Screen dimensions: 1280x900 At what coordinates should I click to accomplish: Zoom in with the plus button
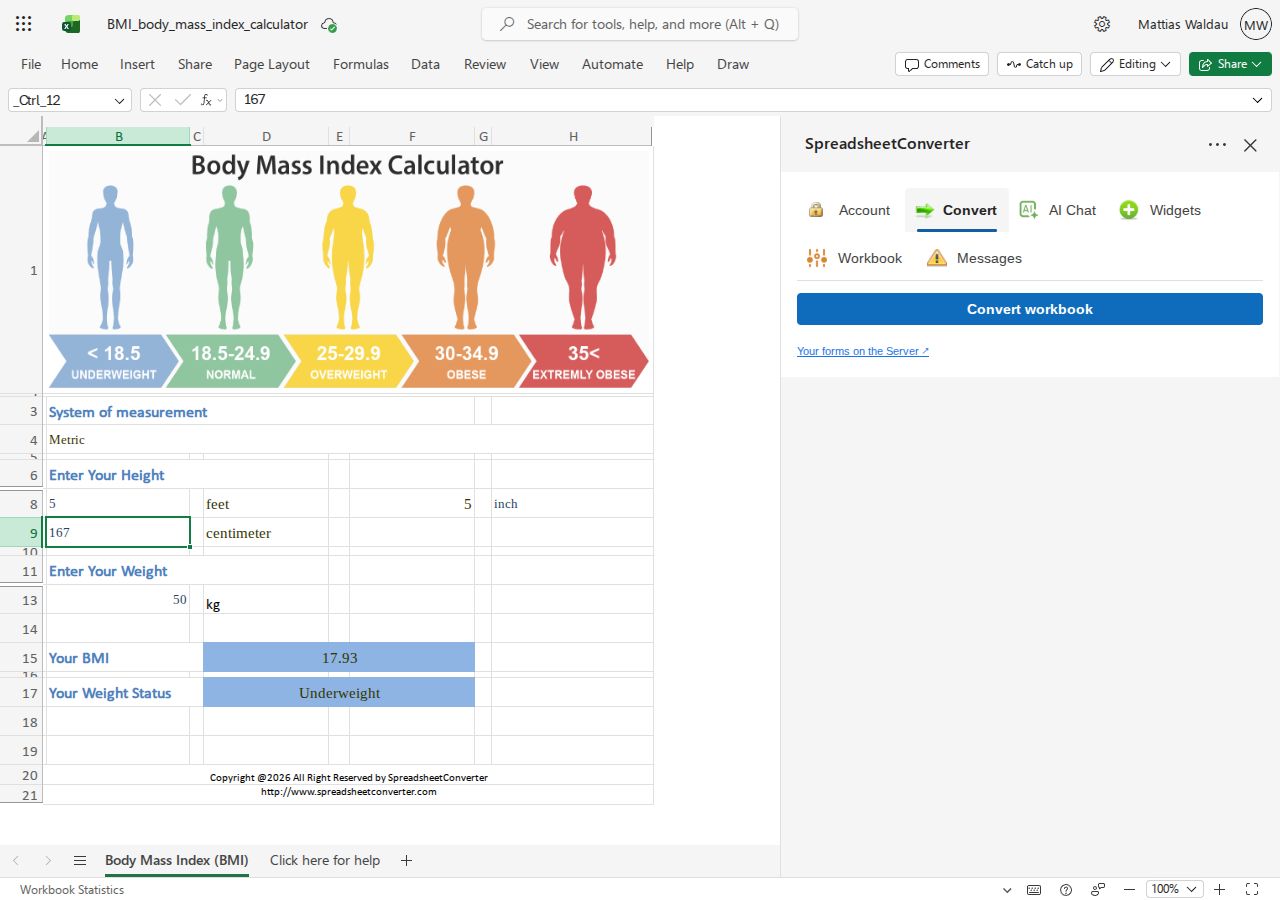pyautogui.click(x=1219, y=889)
